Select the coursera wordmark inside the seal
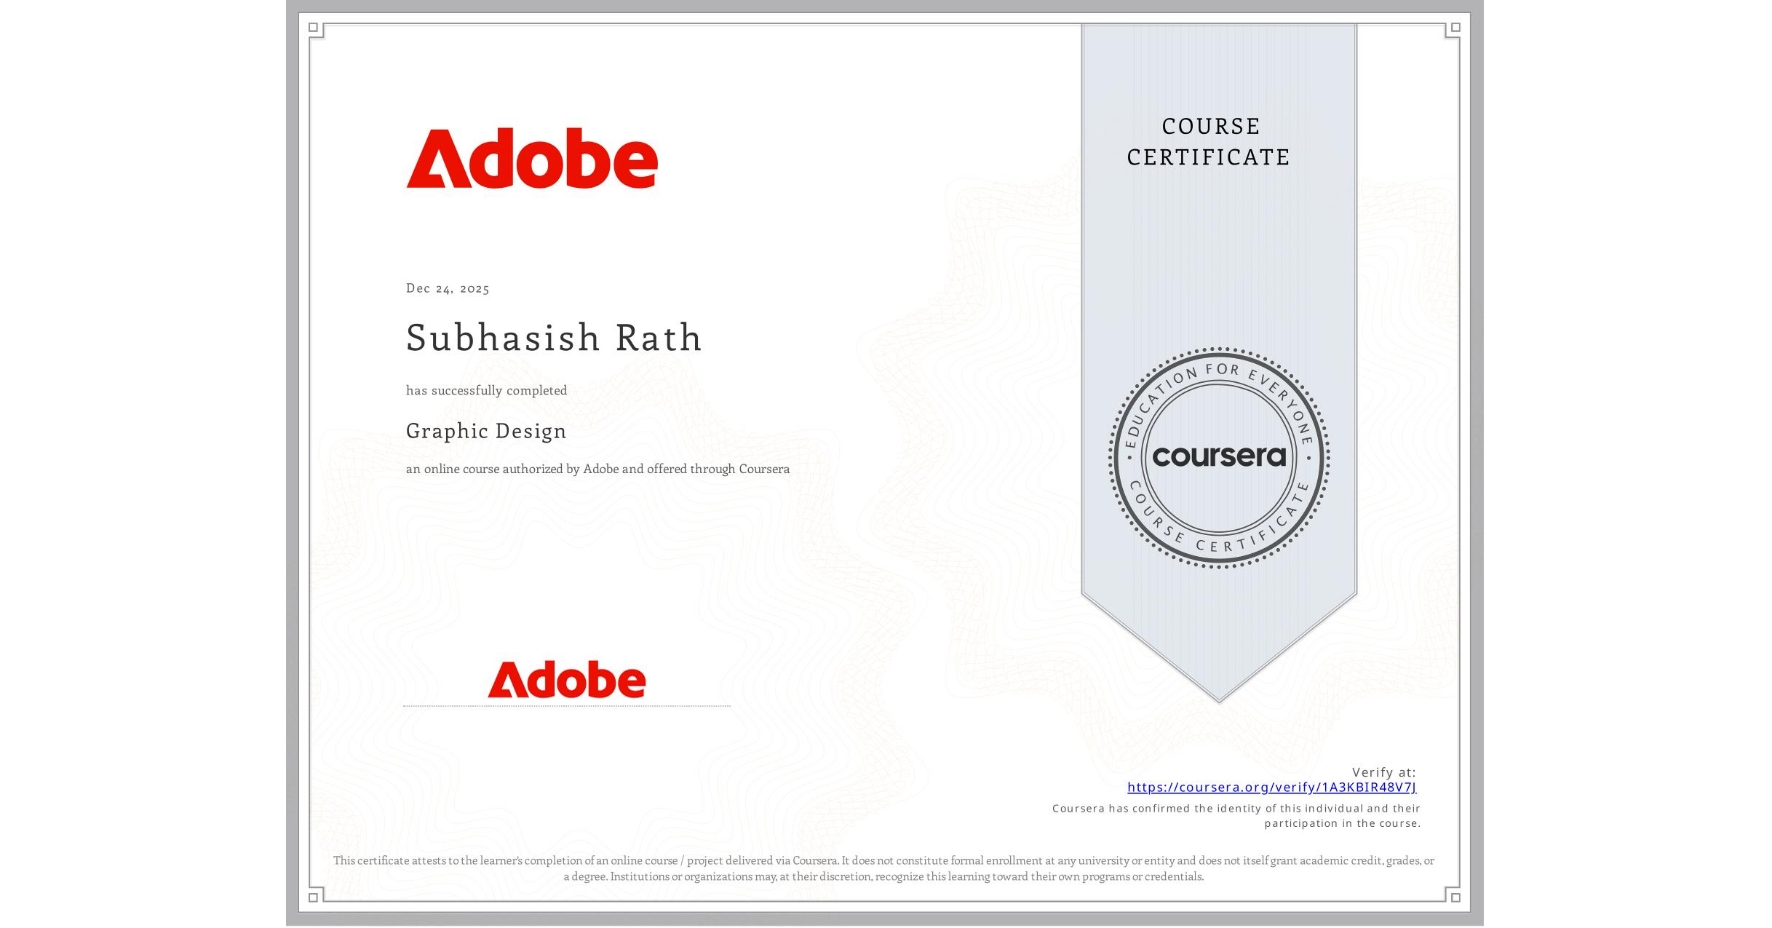This screenshot has height=928, width=1772. coord(1218,458)
